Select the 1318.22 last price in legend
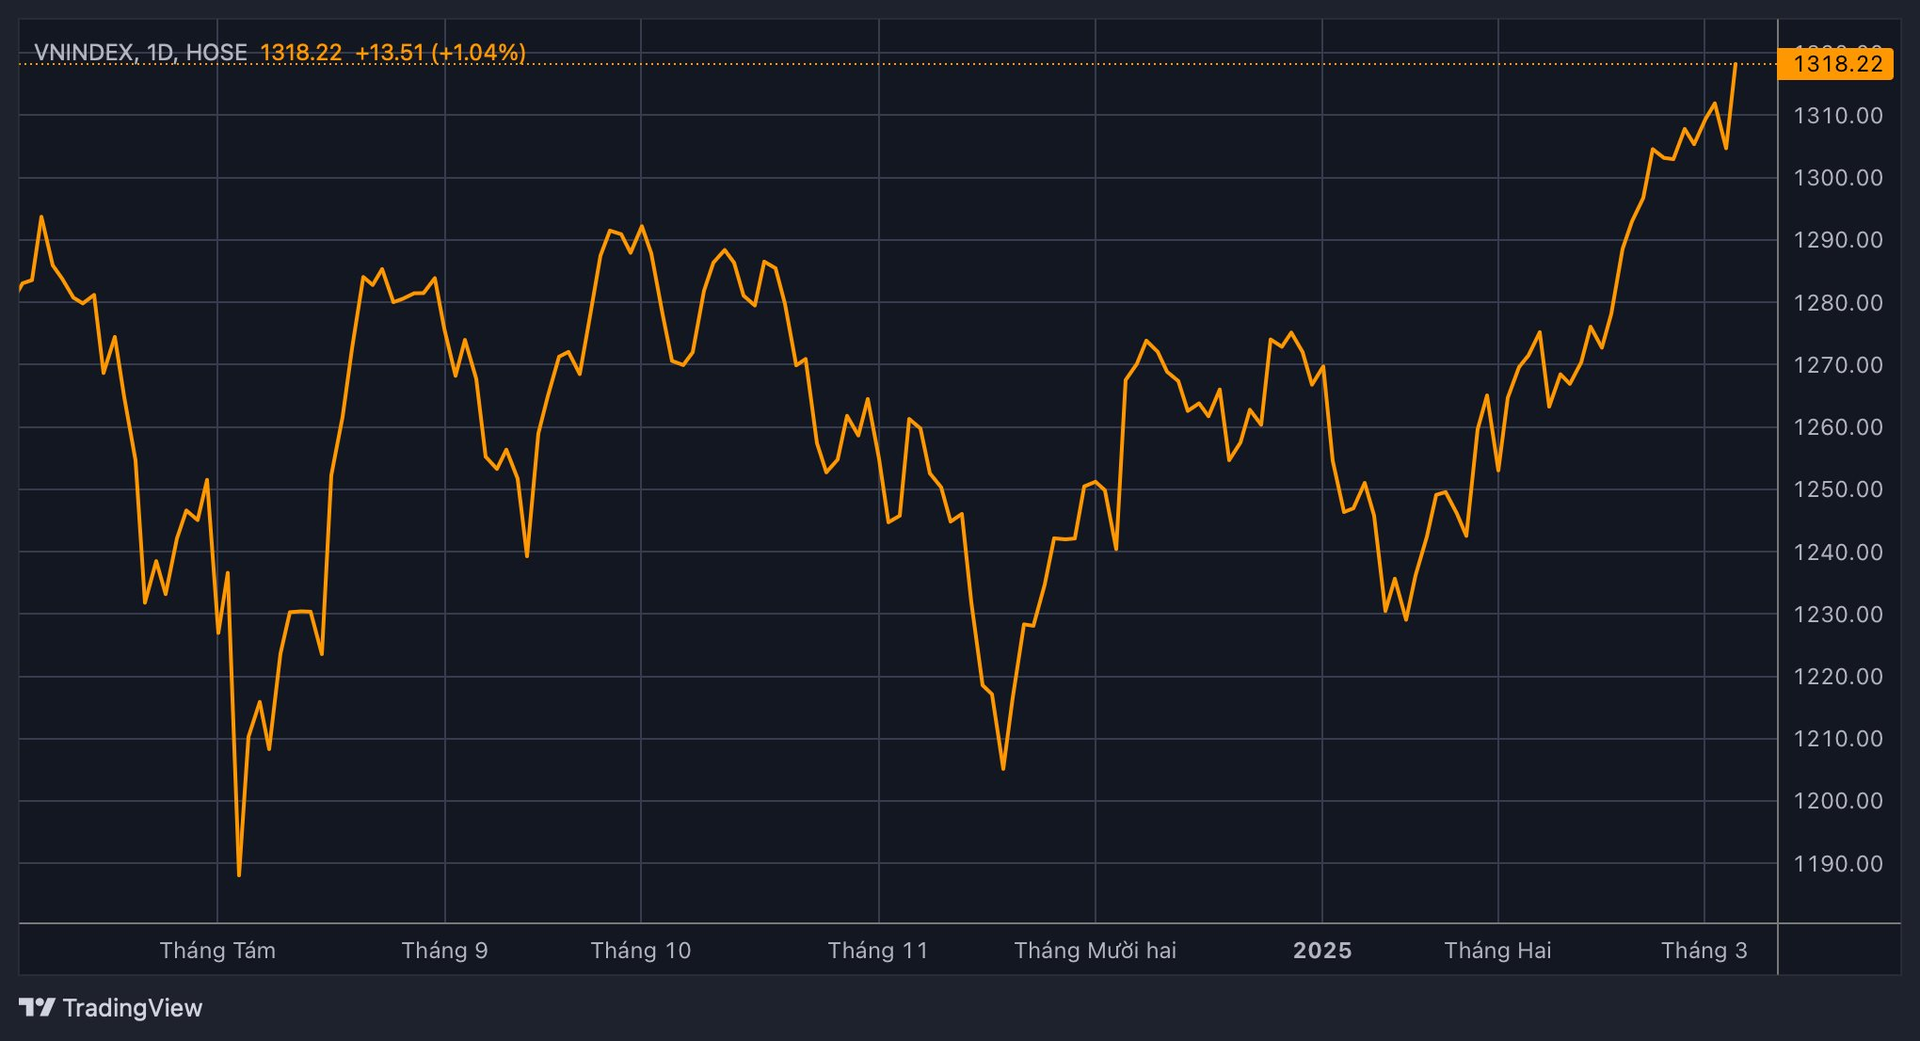The width and height of the screenshot is (1920, 1041). [x=301, y=52]
